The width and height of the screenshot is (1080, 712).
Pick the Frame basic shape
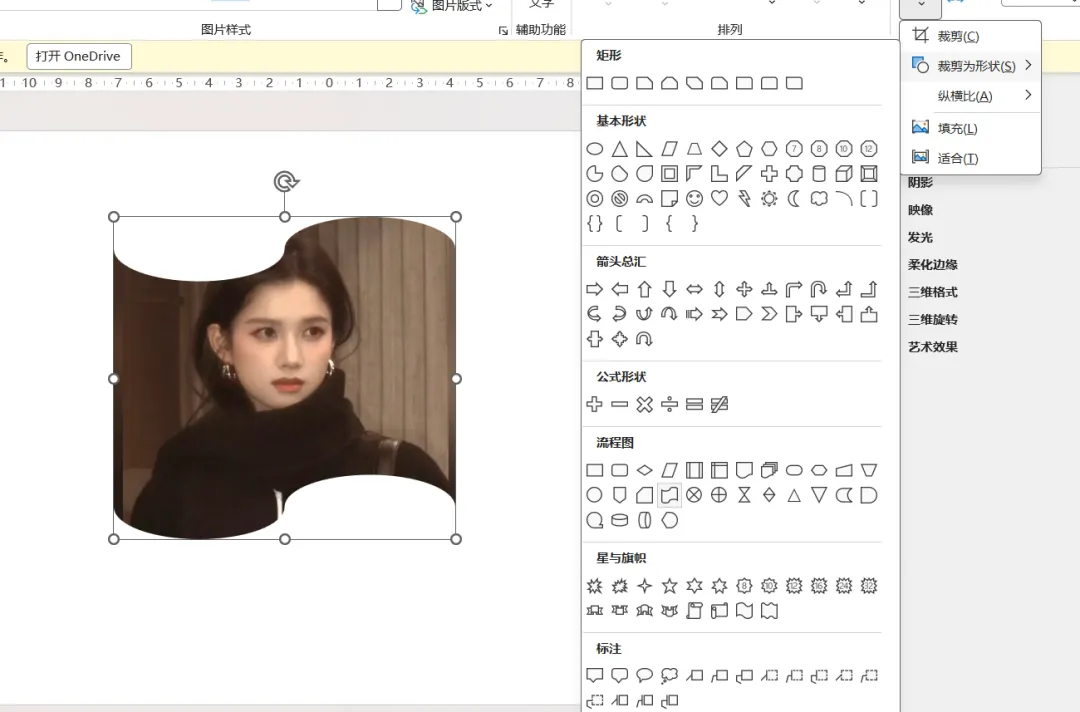pos(669,174)
